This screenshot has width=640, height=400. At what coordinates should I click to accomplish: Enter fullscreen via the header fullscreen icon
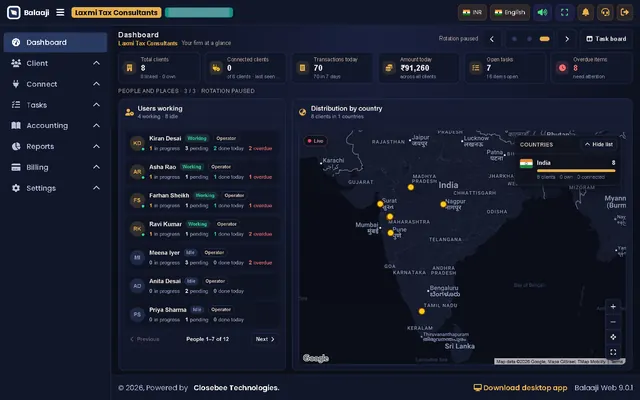564,12
